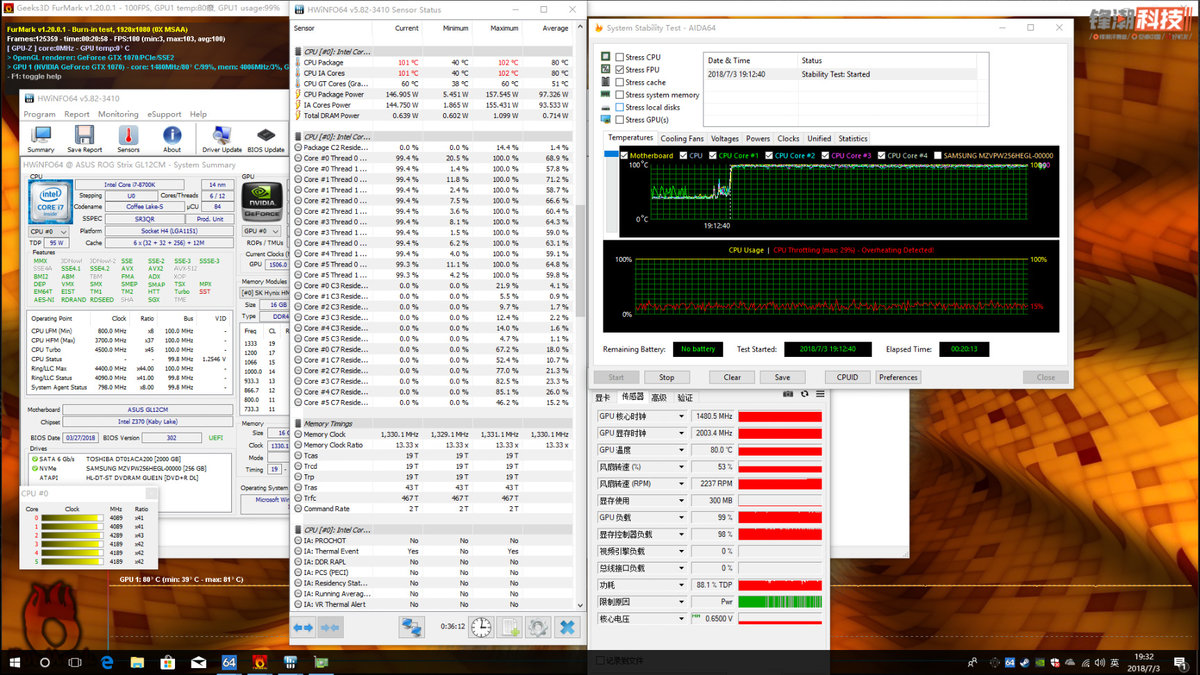Click the Preferences button

click(897, 377)
